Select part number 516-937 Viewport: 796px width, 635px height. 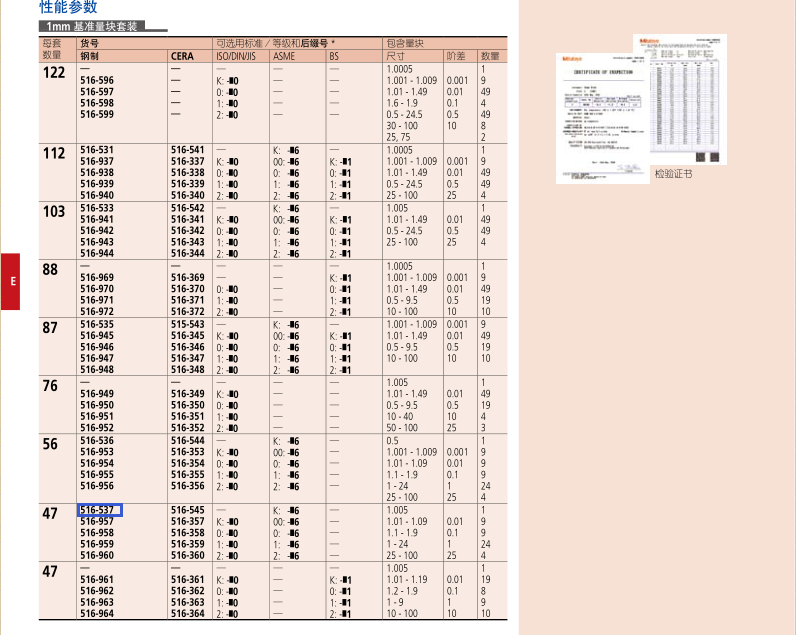click(97, 161)
